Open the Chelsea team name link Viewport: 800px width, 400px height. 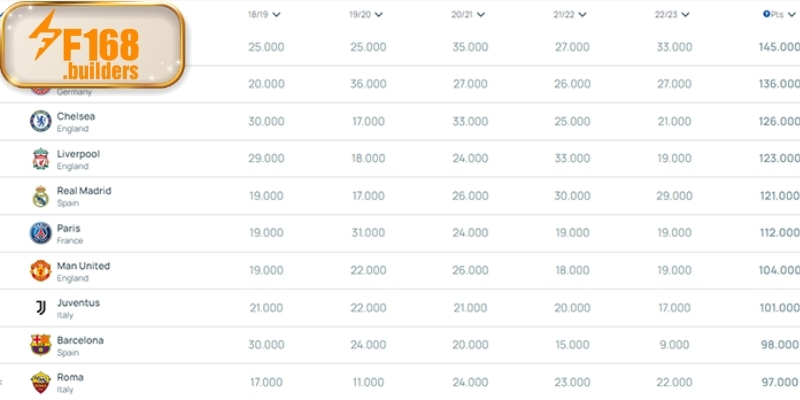(76, 116)
